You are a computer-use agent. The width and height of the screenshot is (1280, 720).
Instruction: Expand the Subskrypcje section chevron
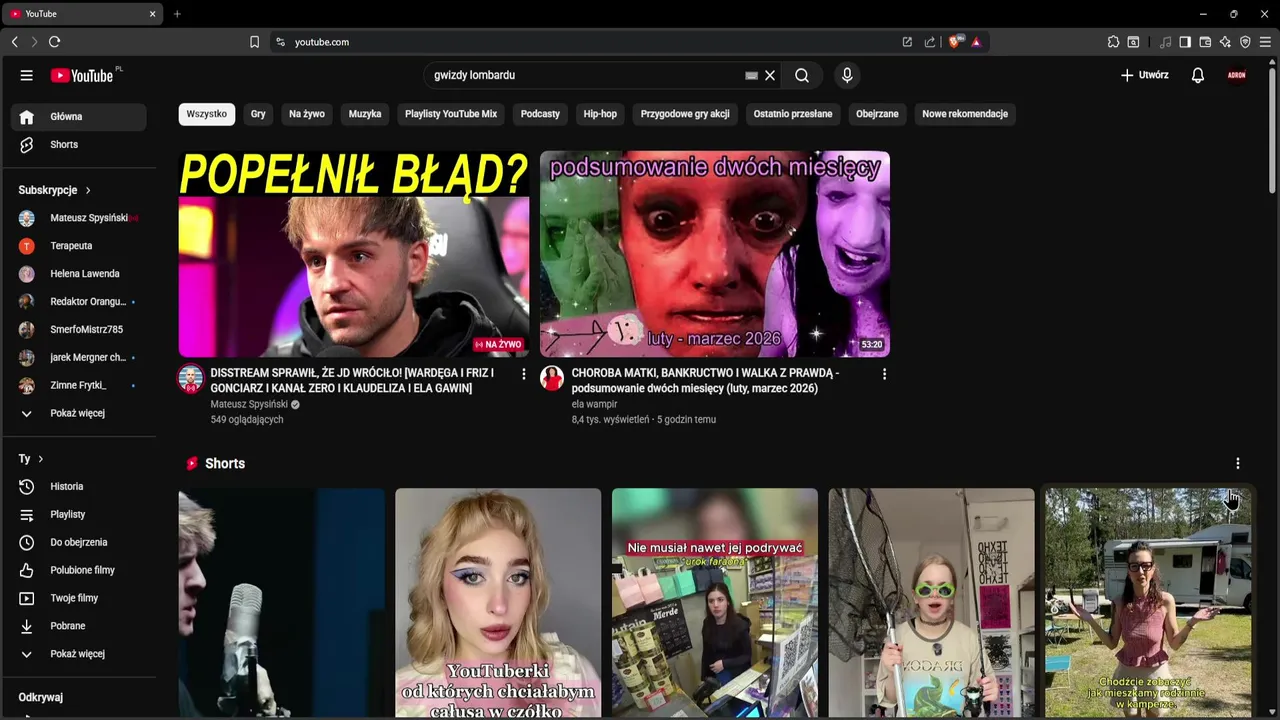click(88, 190)
